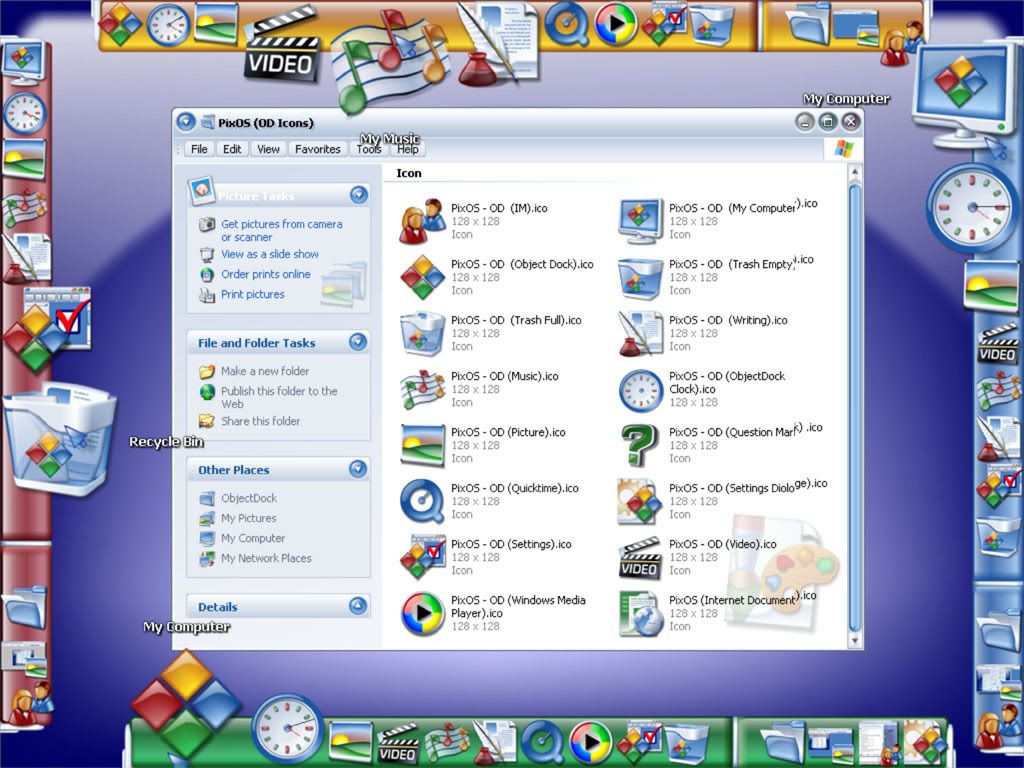Viewport: 1024px width, 768px height.
Task: Click the media player icon in top dock
Action: pos(616,25)
